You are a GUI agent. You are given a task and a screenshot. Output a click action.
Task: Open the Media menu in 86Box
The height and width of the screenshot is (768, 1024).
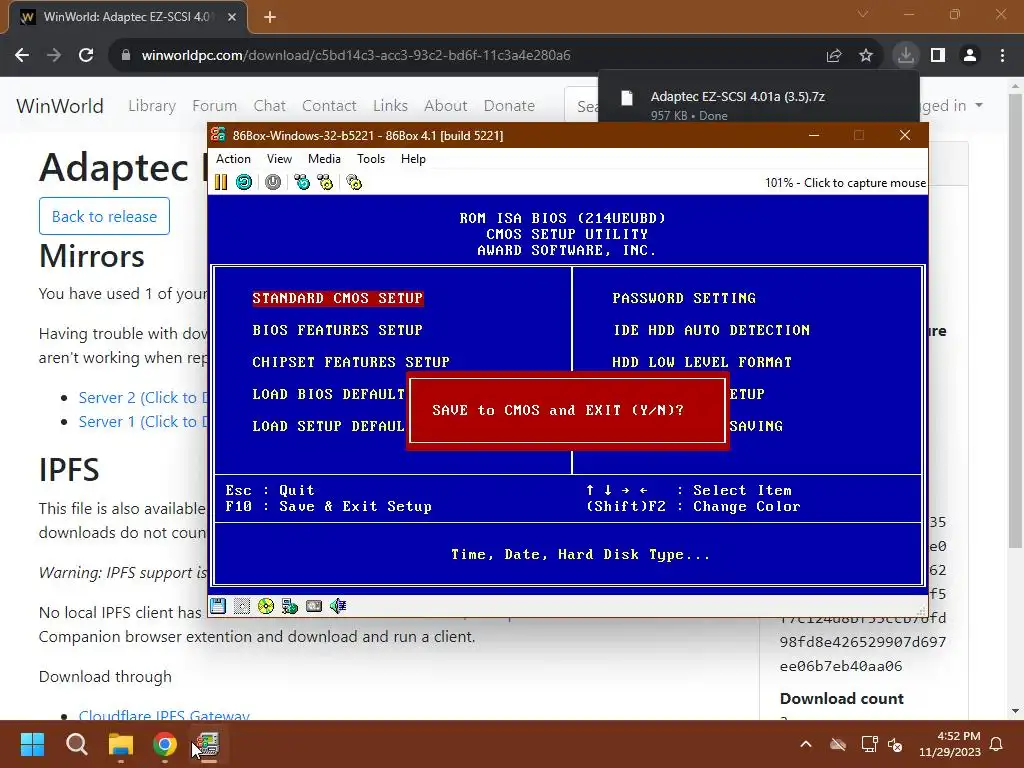pos(324,159)
